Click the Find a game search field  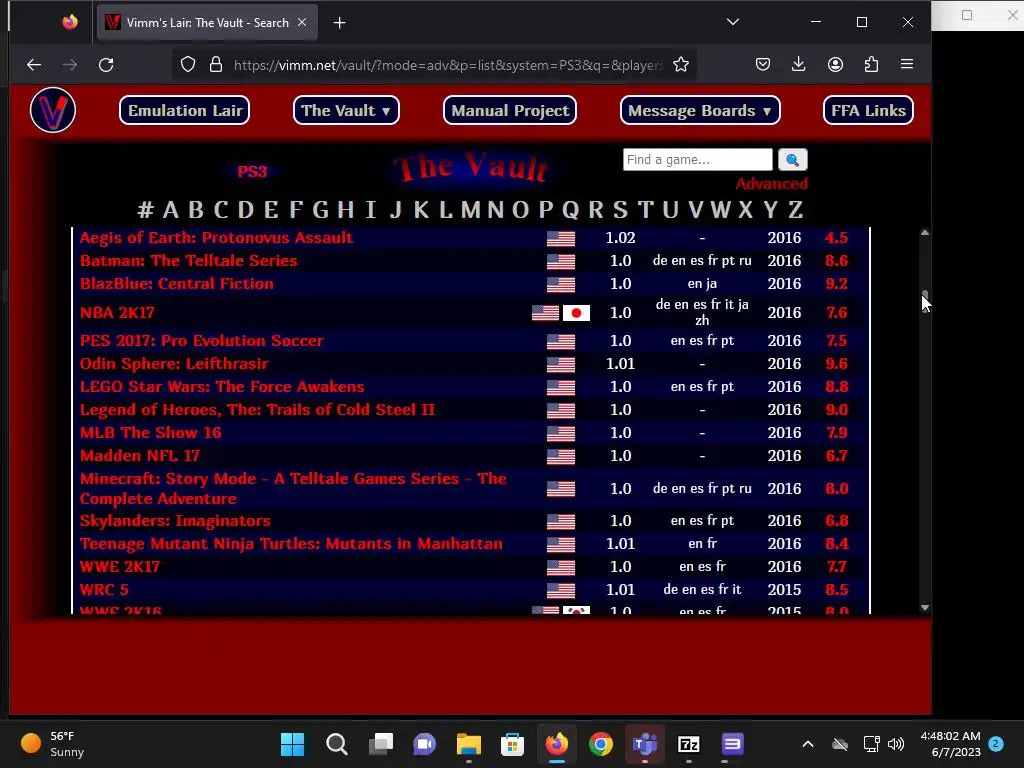pyautogui.click(x=697, y=159)
